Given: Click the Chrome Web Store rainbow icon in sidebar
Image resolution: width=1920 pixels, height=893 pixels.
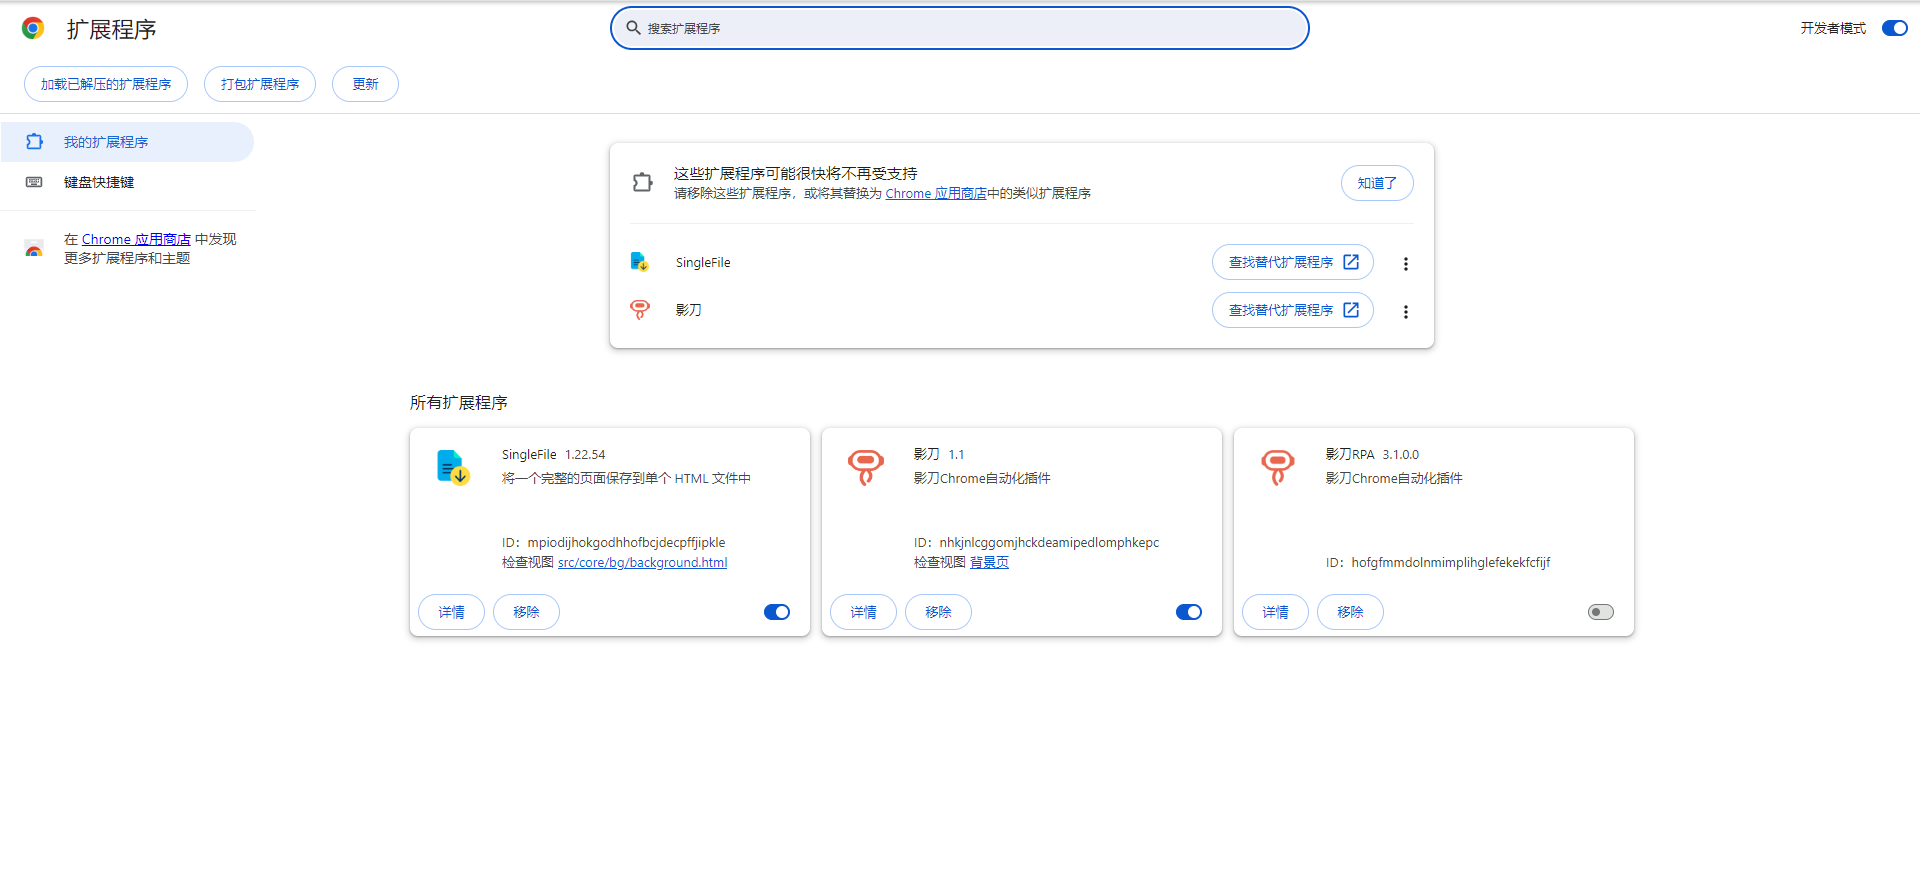Looking at the screenshot, I should click(34, 249).
